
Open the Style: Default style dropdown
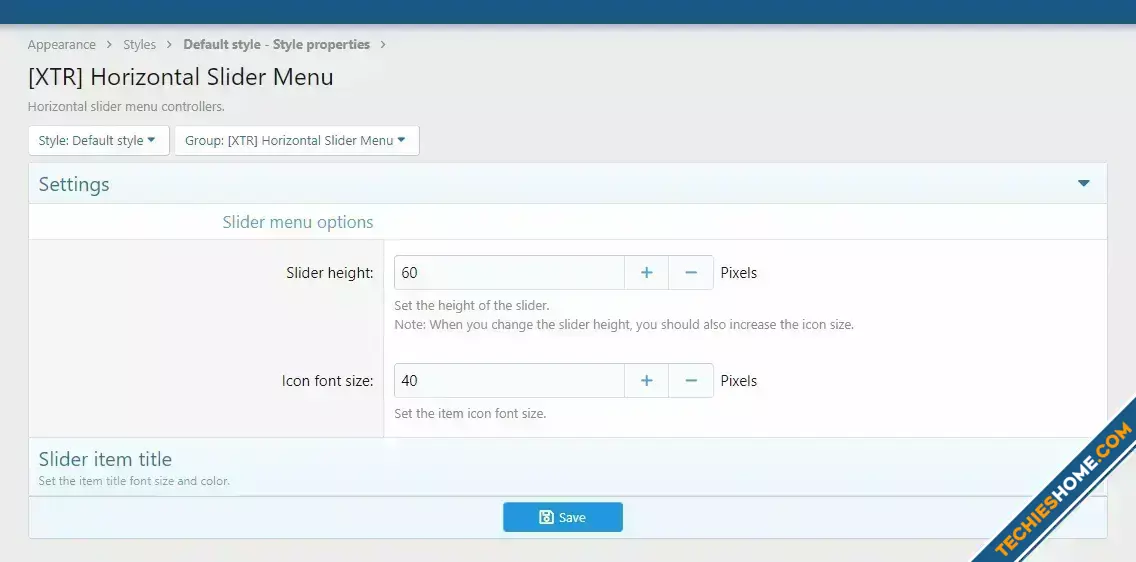pos(98,141)
